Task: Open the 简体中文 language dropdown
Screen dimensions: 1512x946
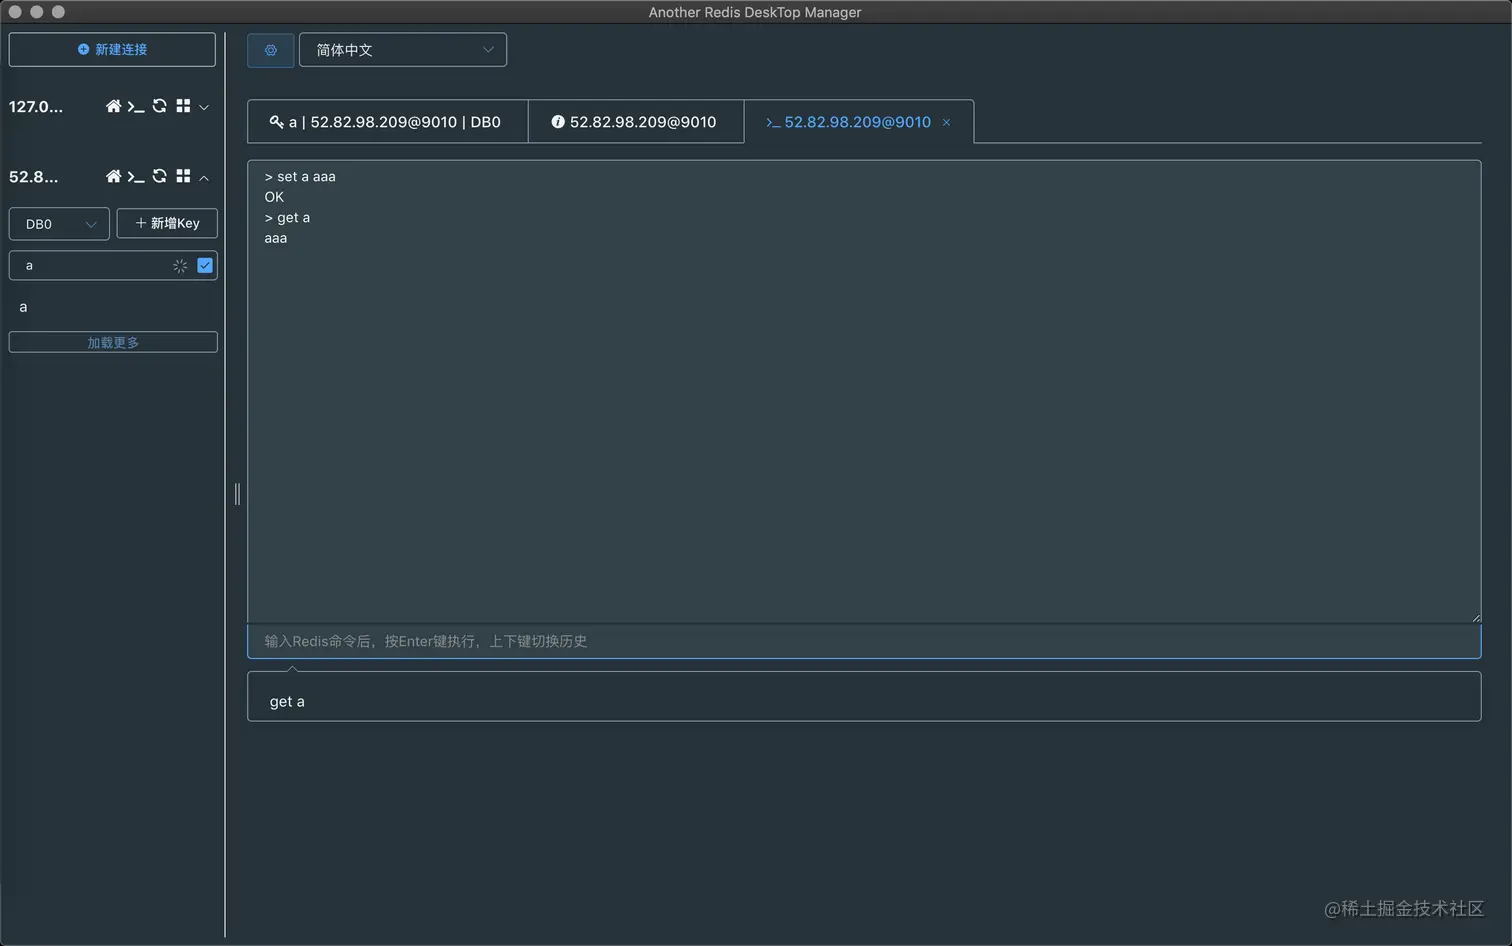Action: tap(403, 50)
